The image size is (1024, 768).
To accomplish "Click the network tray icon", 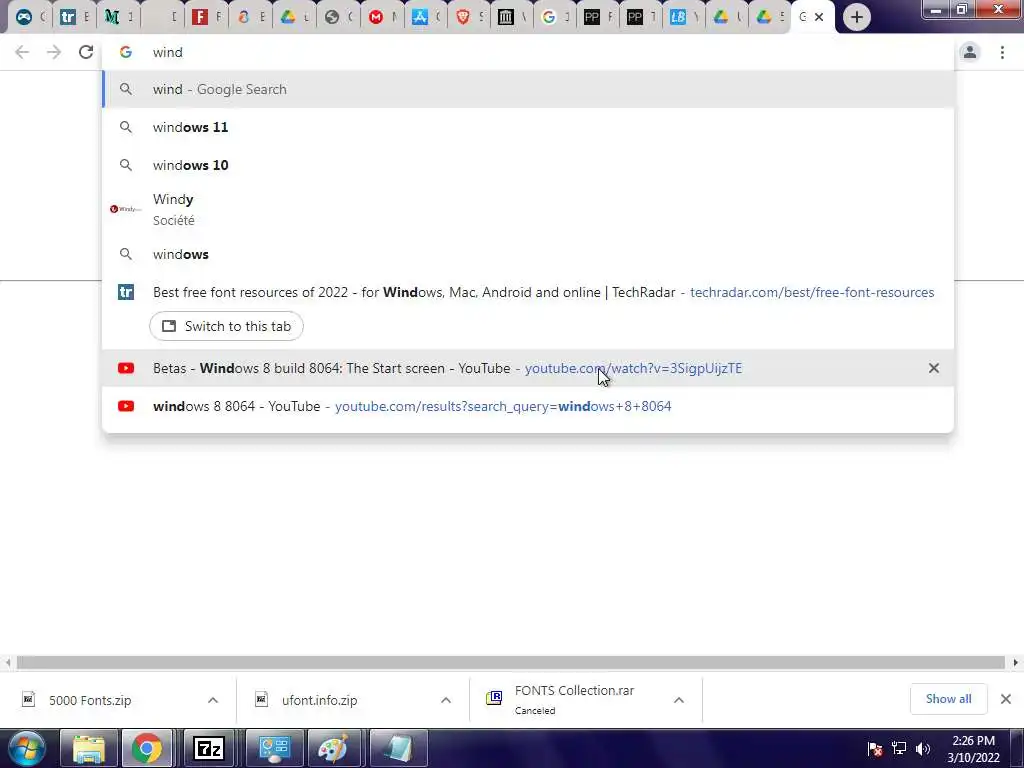I will click(x=899, y=749).
